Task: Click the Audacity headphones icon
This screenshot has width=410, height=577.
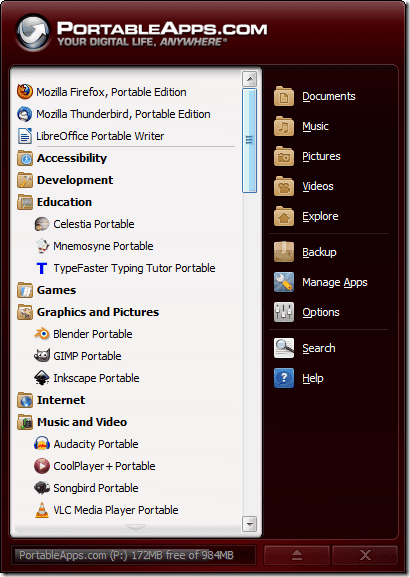Action: click(42, 443)
